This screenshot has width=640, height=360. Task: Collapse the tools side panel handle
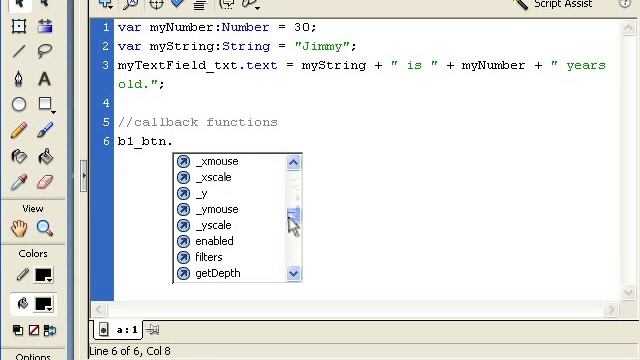point(84,176)
